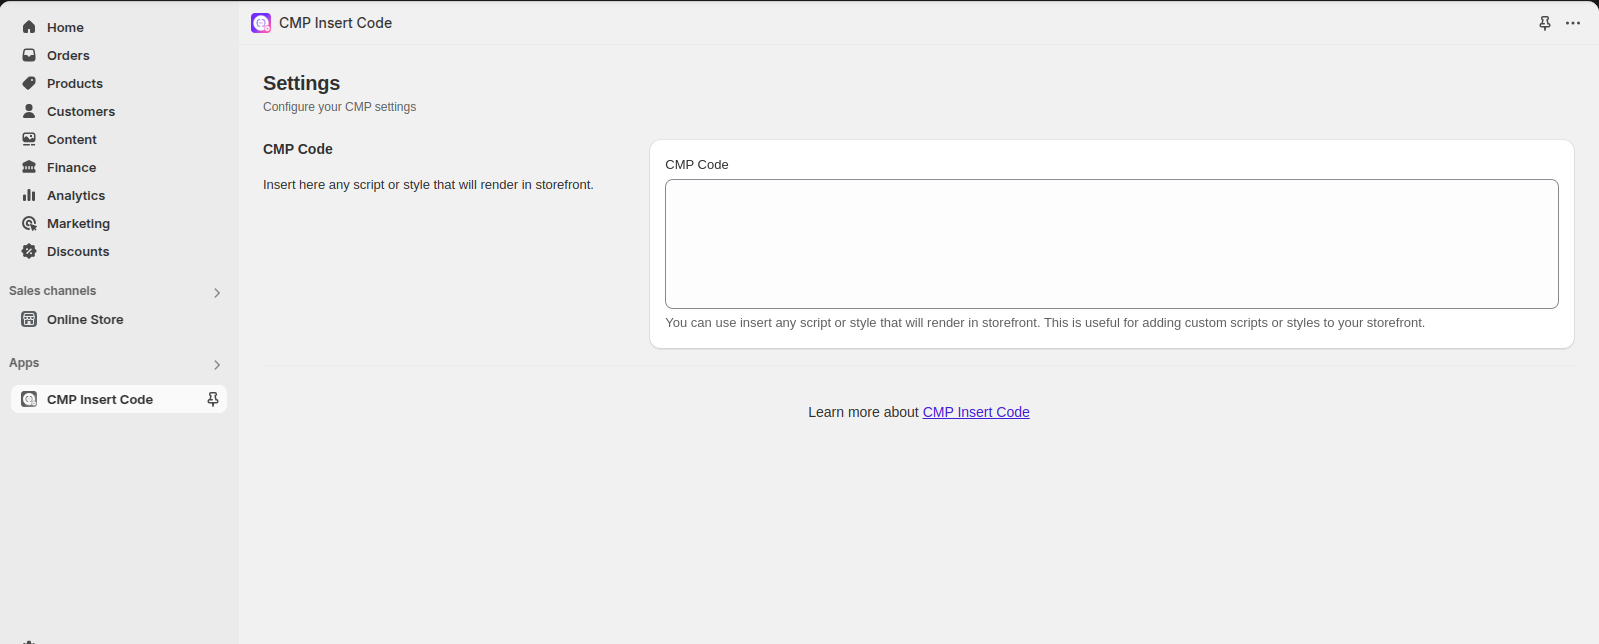Go to the Content menu item
This screenshot has width=1599, height=644.
click(x=72, y=139)
